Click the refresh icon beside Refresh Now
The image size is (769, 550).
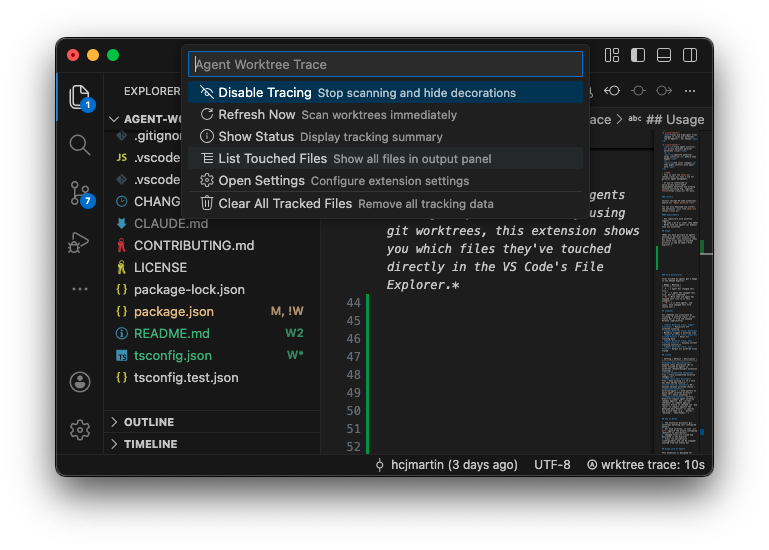click(x=206, y=114)
